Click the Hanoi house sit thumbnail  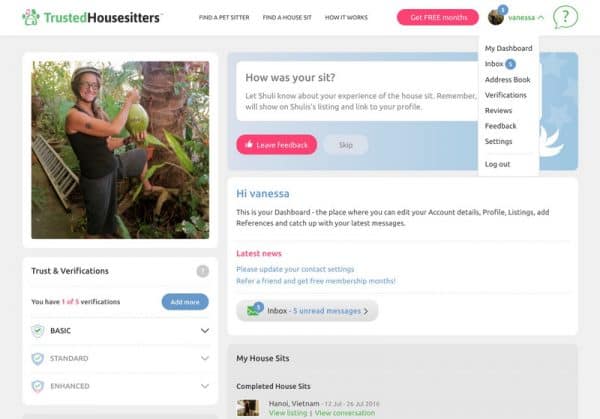point(248,408)
